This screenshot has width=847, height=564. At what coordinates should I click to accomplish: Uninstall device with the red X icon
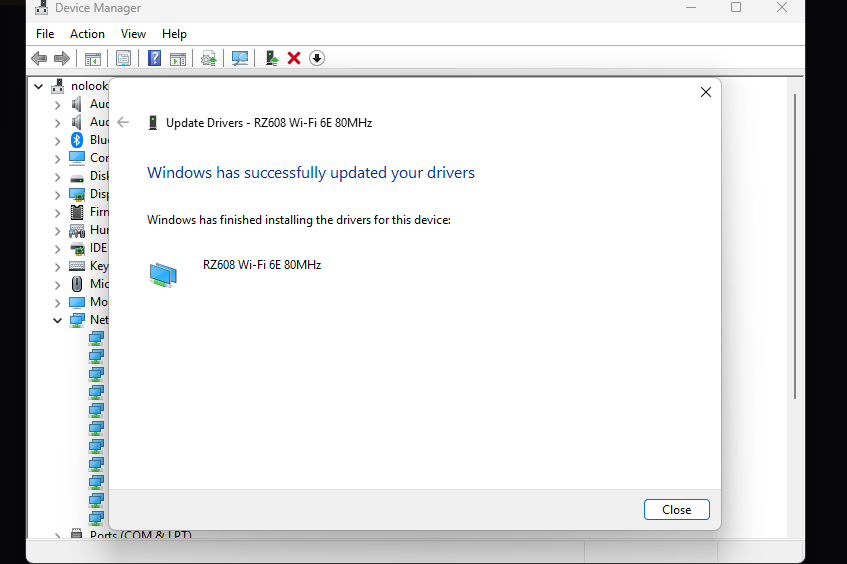[x=294, y=58]
